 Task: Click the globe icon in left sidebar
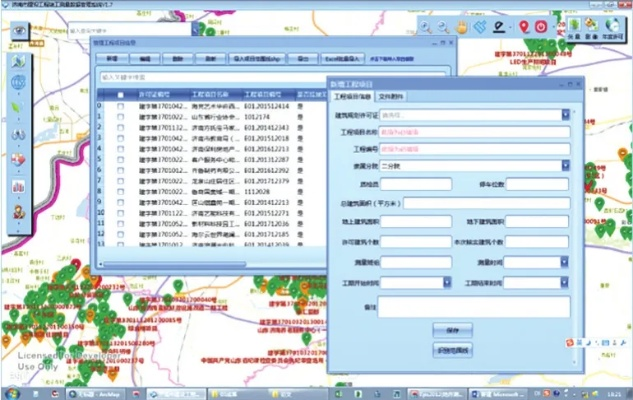coord(17,82)
